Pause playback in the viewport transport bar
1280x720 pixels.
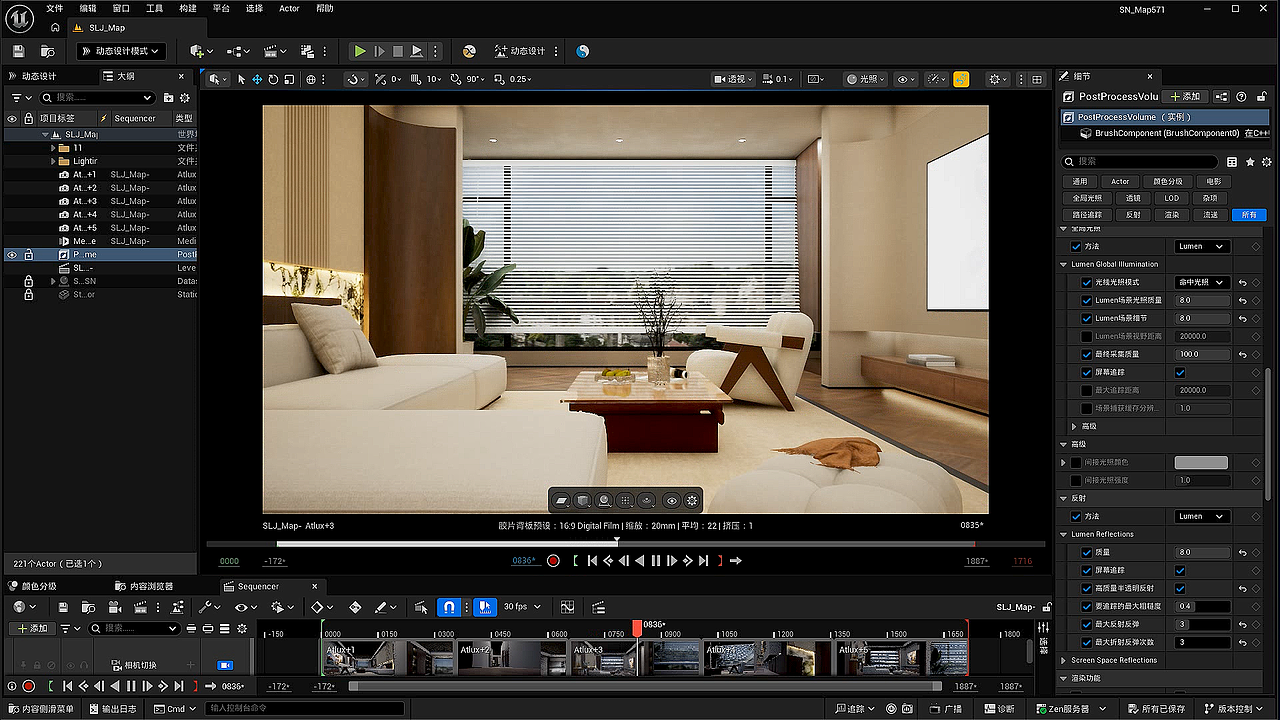(x=656, y=561)
